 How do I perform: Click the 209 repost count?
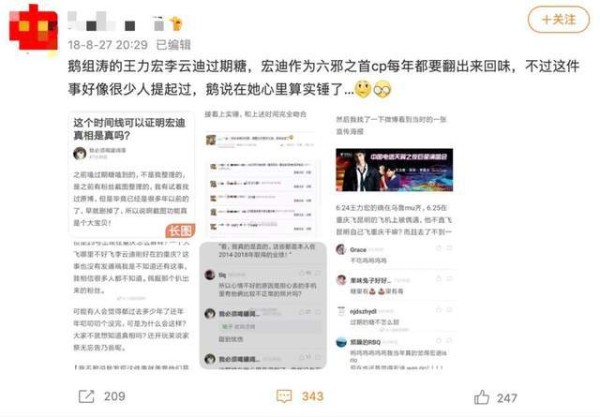tap(114, 396)
